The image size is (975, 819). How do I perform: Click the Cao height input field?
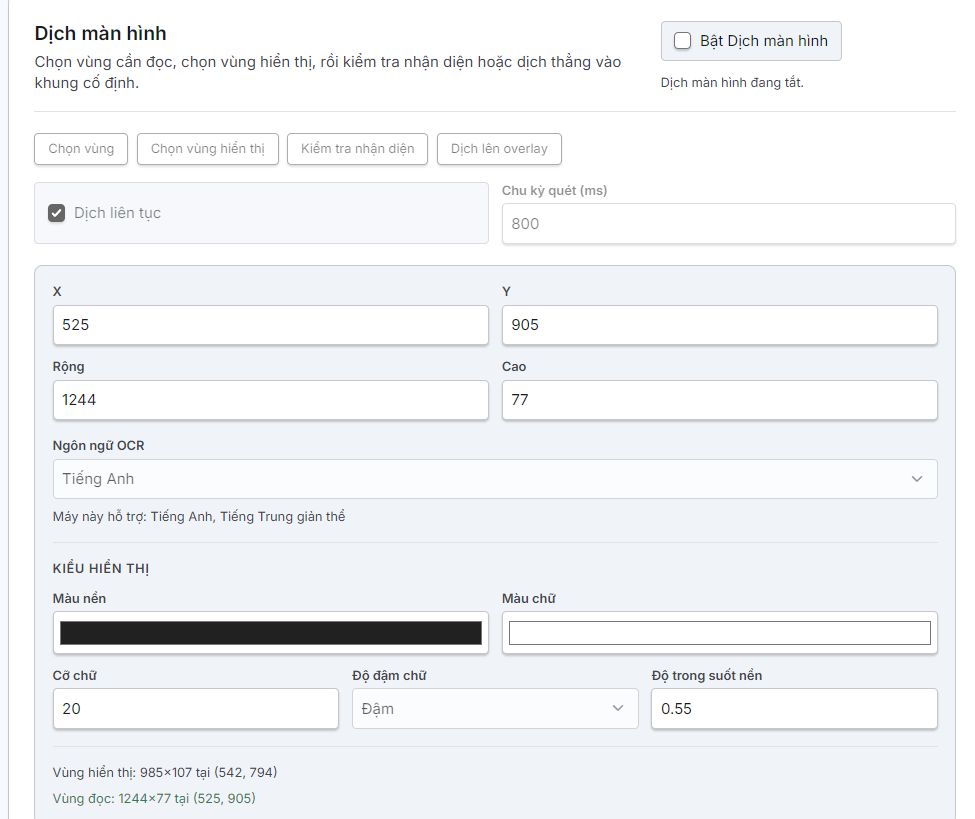tap(719, 400)
